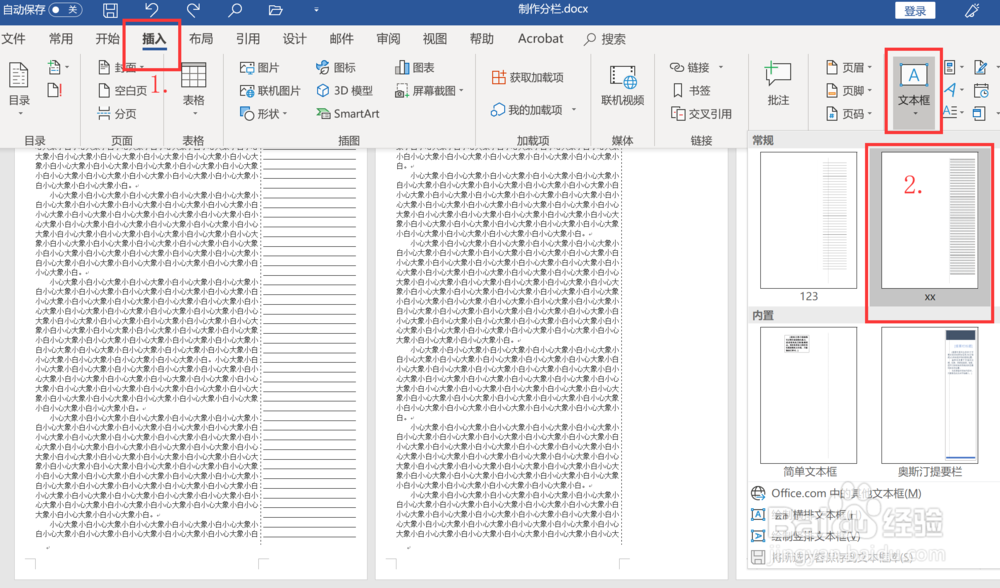Screen dimensions: 1000x588
Task: Click the update-table icon with red mark
Action: pos(55,90)
